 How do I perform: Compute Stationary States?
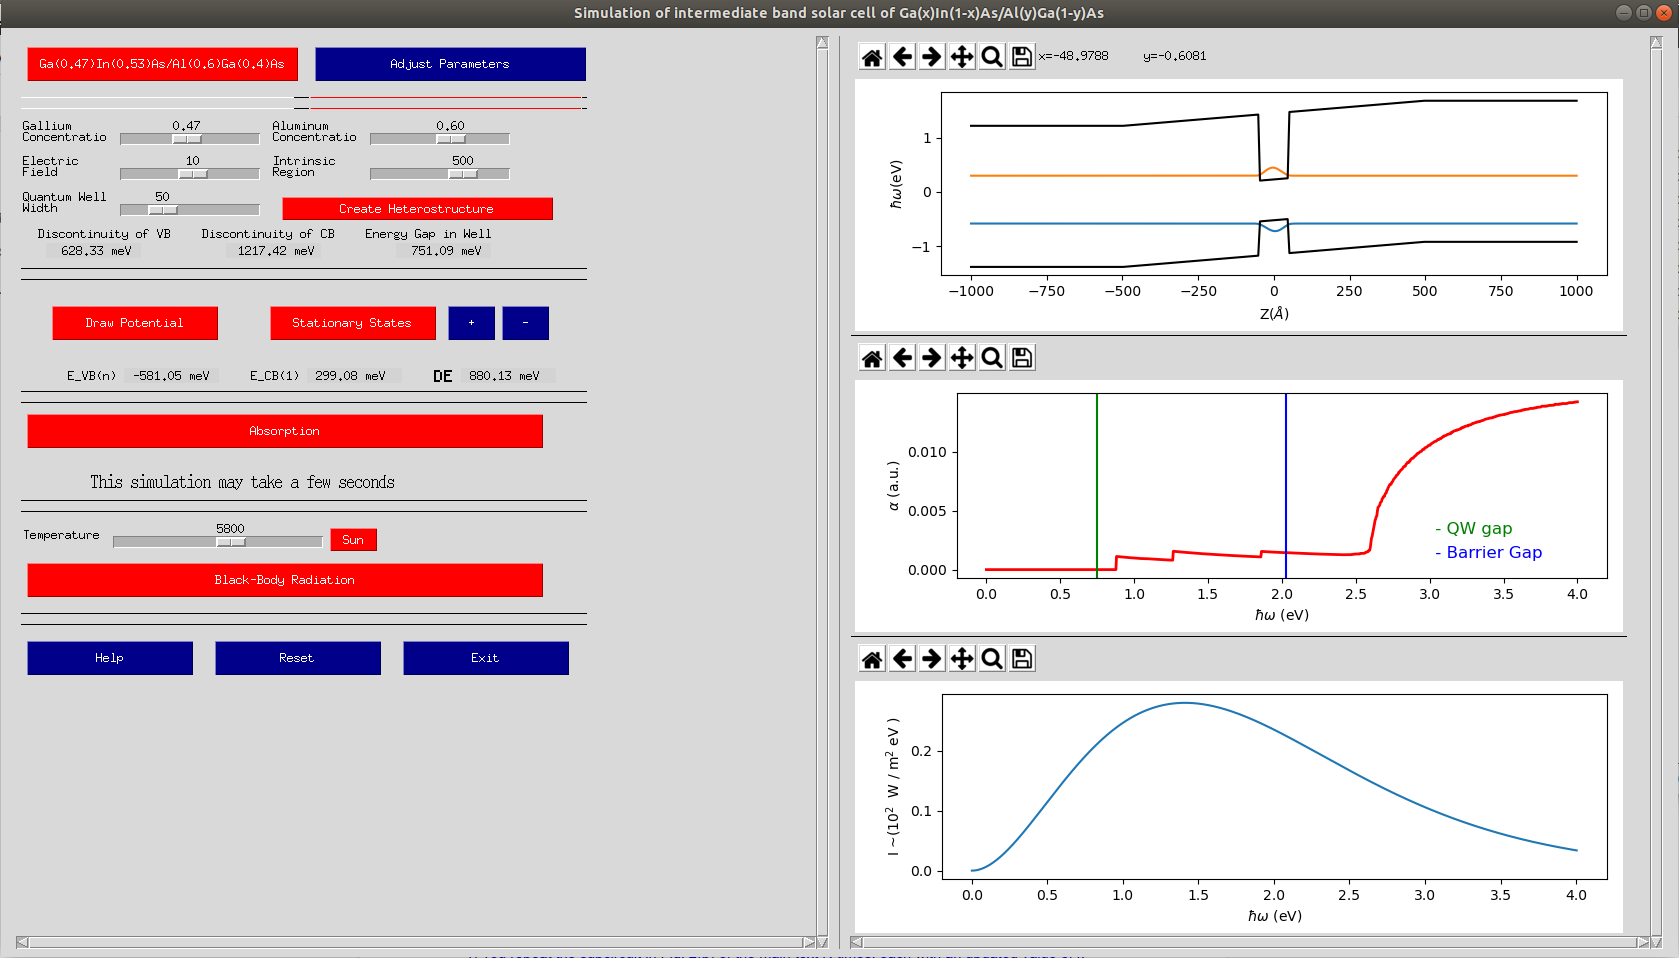[353, 323]
